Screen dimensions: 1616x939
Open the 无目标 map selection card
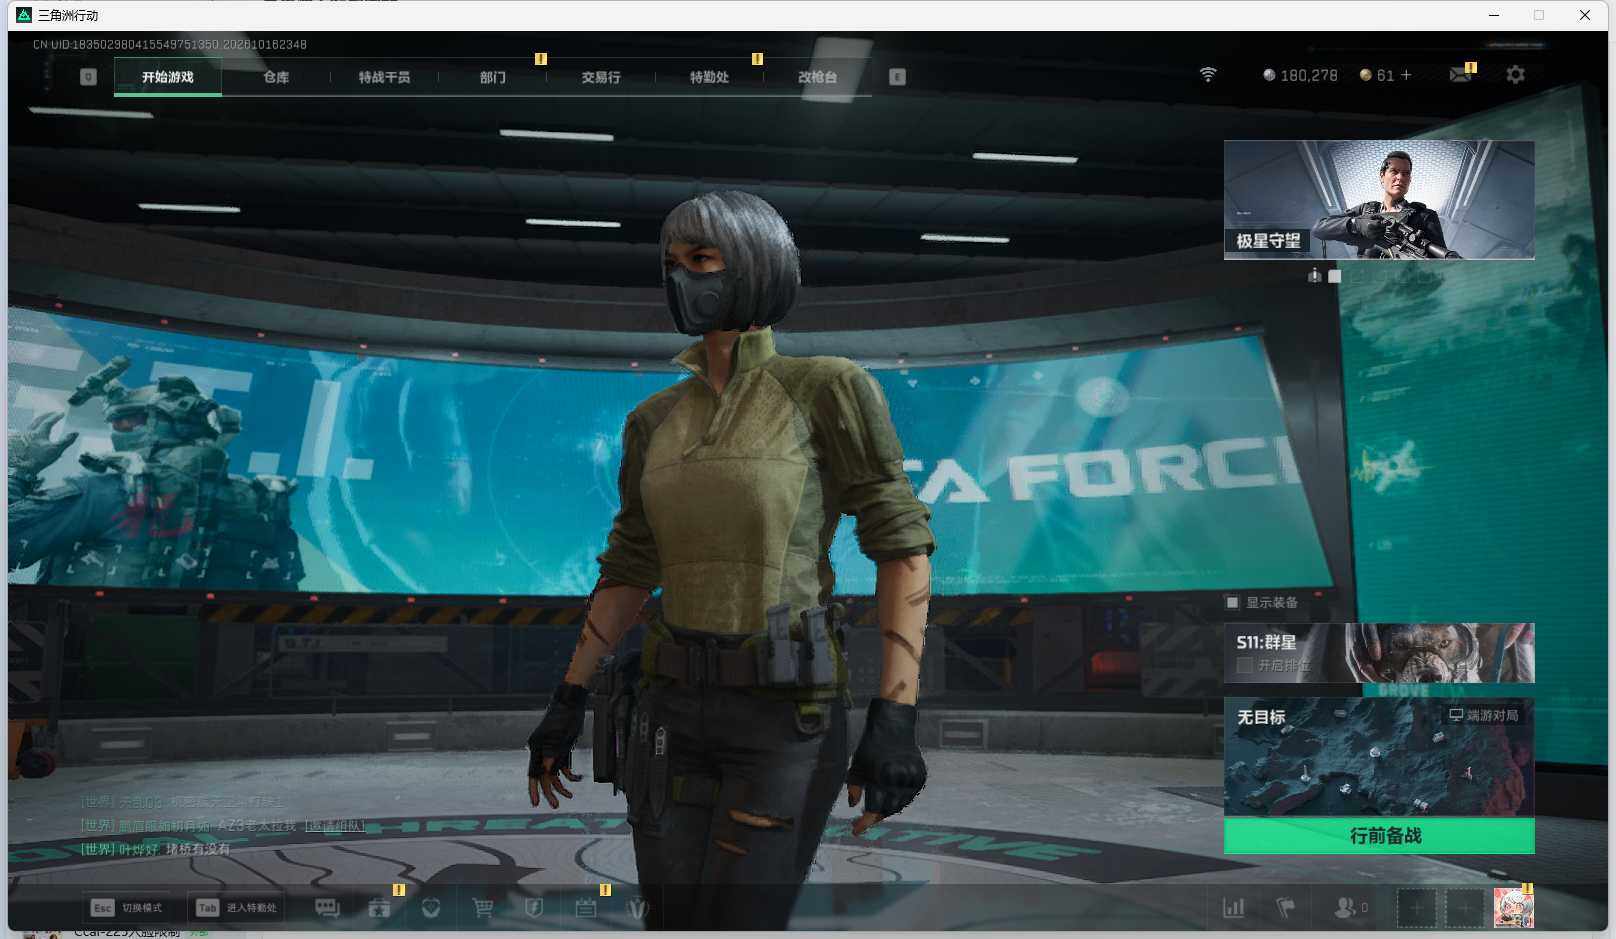1379,757
